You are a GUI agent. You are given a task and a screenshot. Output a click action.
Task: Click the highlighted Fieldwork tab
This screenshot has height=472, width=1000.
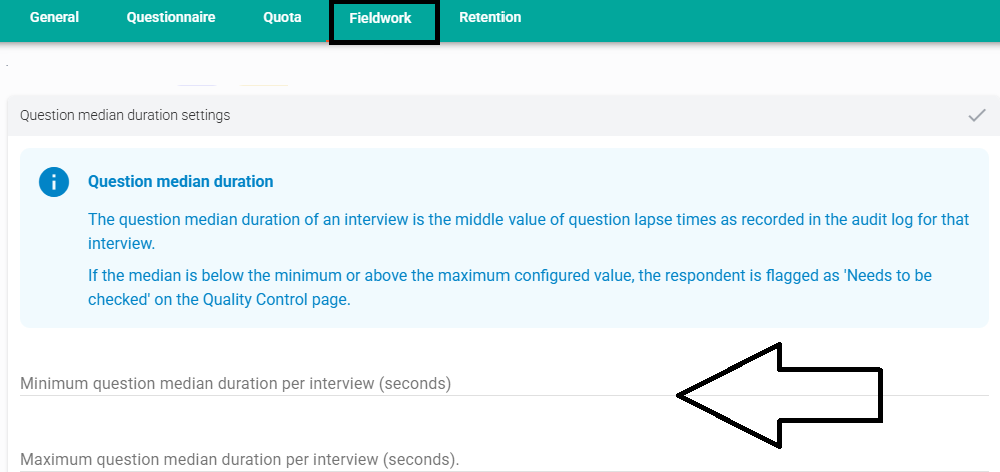[380, 19]
